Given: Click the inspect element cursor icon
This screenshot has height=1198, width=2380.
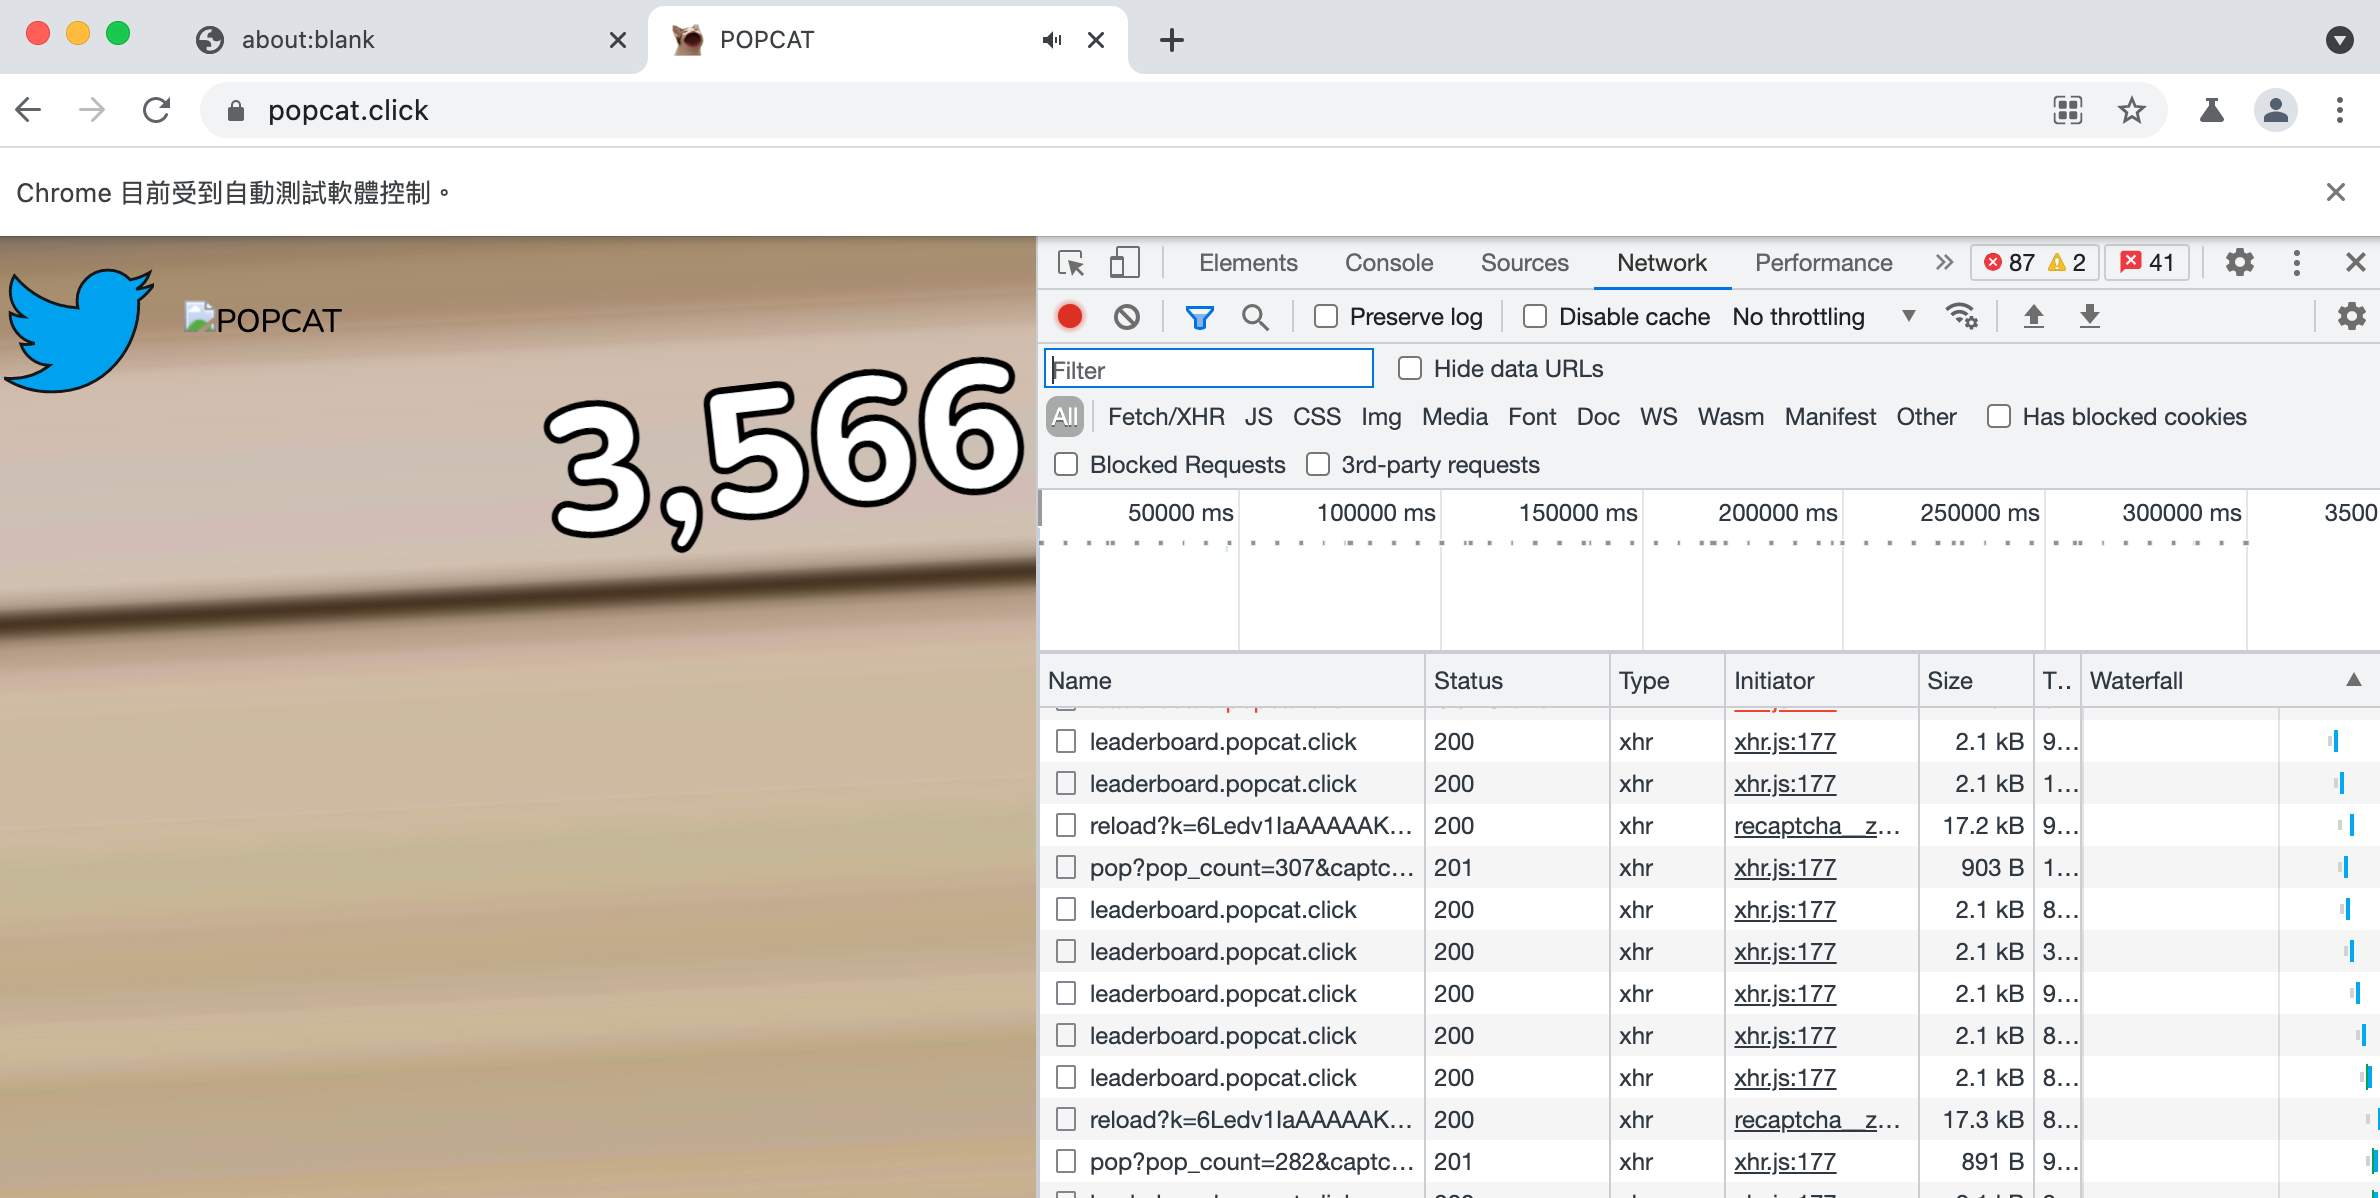Looking at the screenshot, I should [1071, 263].
